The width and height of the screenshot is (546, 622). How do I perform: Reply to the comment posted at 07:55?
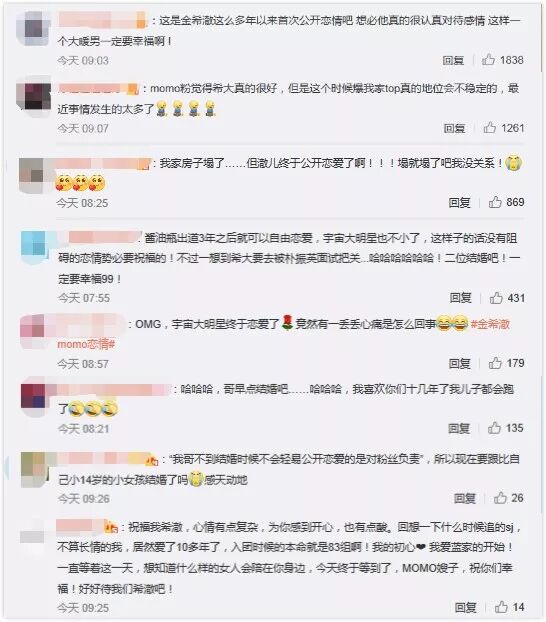click(x=461, y=298)
